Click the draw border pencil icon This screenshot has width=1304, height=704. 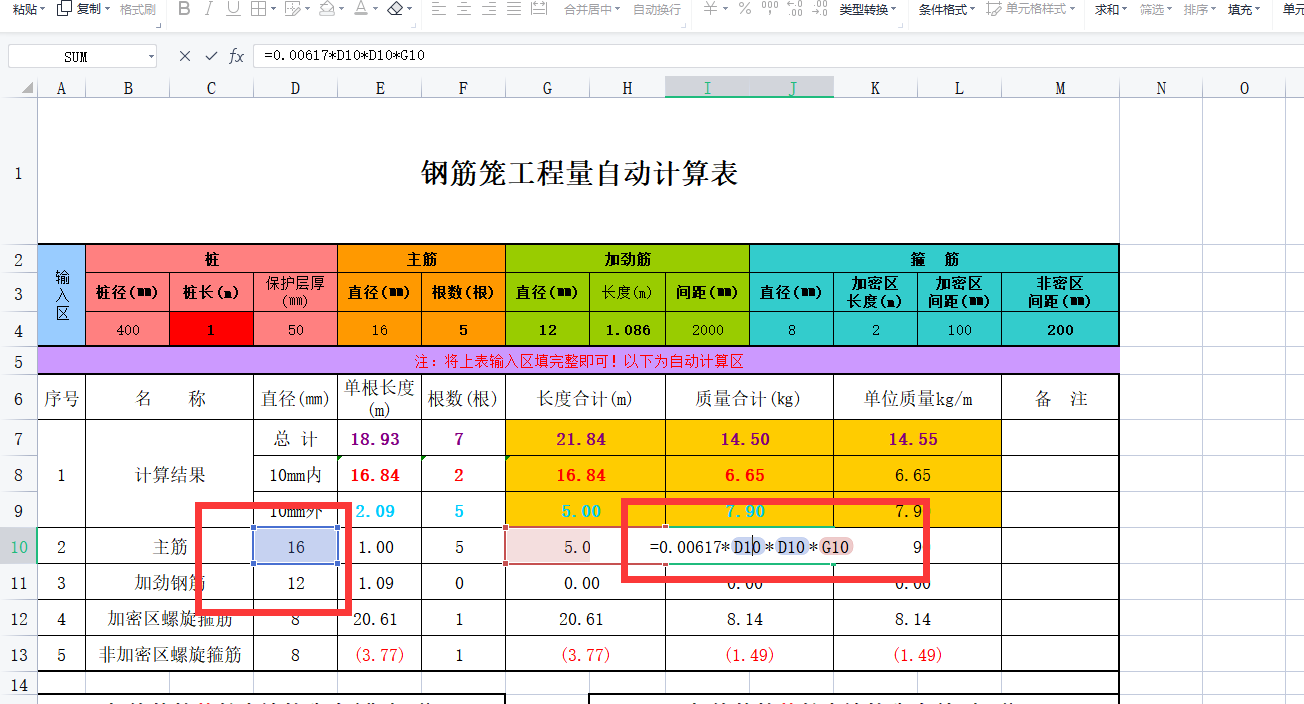pos(291,9)
